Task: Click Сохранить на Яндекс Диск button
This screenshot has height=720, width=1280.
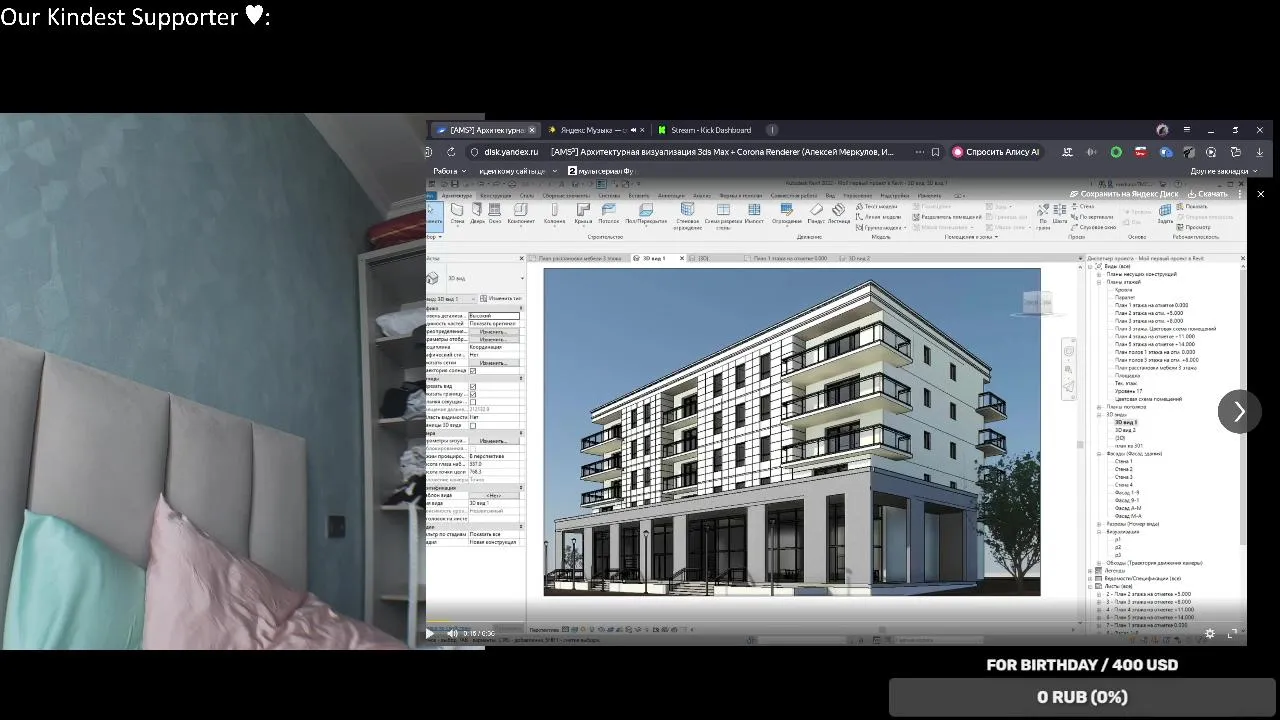Action: (1124, 194)
